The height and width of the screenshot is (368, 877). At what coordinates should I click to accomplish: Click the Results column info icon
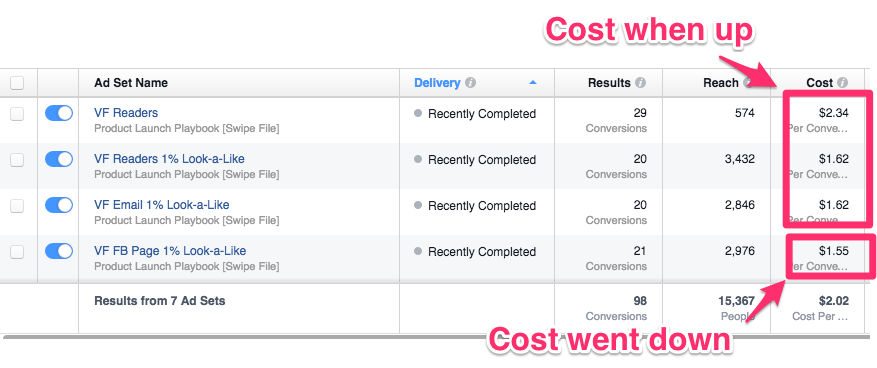tap(640, 83)
